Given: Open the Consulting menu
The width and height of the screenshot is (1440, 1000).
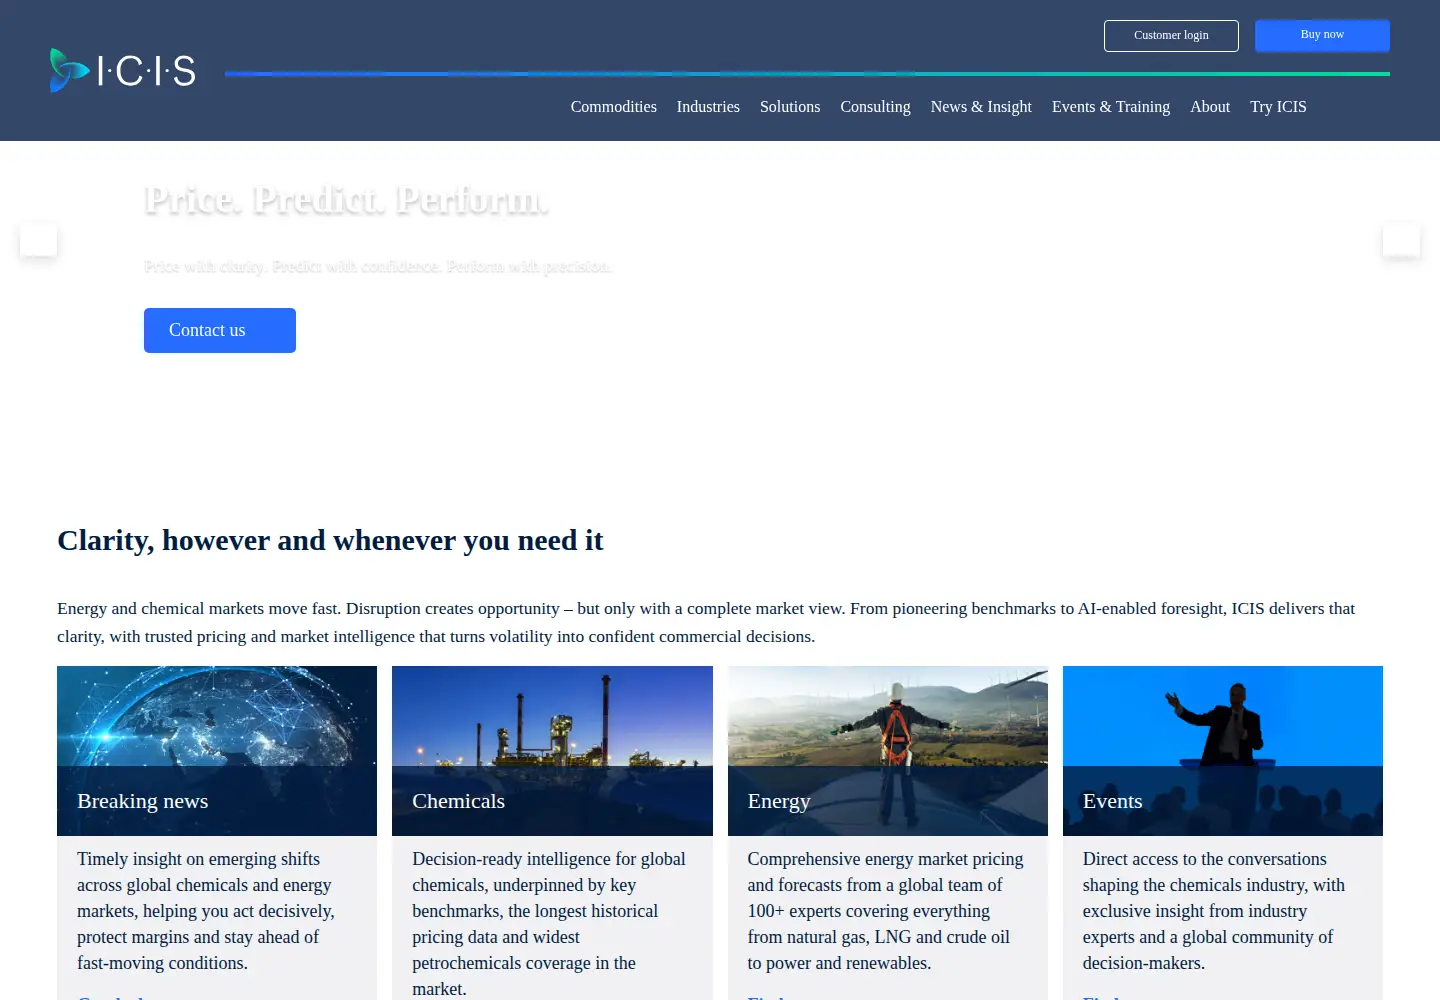Looking at the screenshot, I should 875,107.
